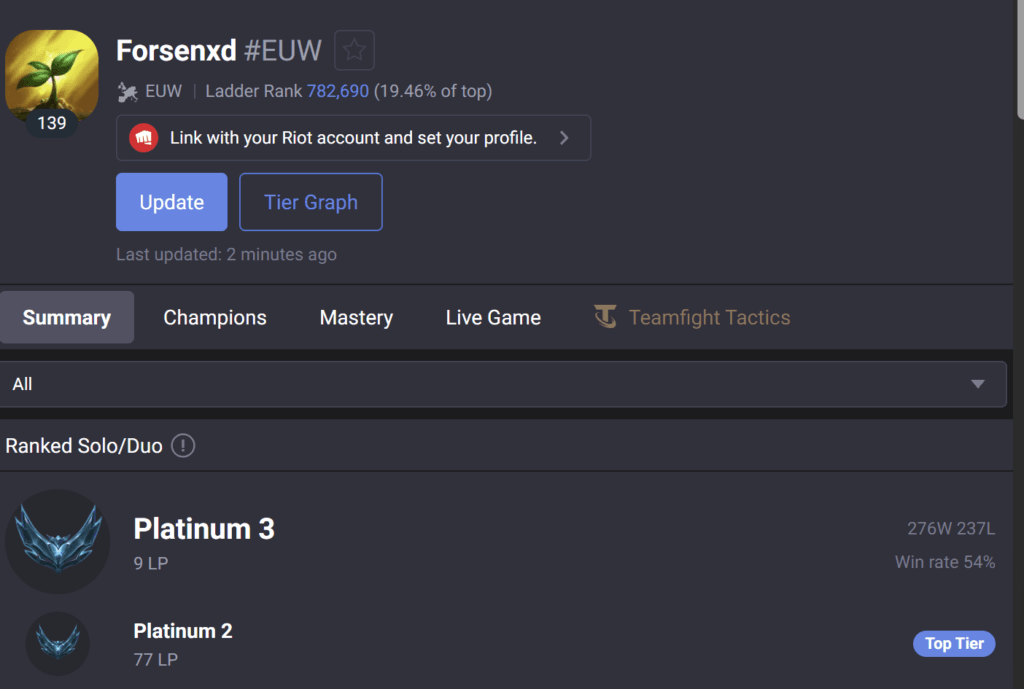Image resolution: width=1024 pixels, height=689 pixels.
Task: Switch to the Champions tab
Action: [x=214, y=317]
